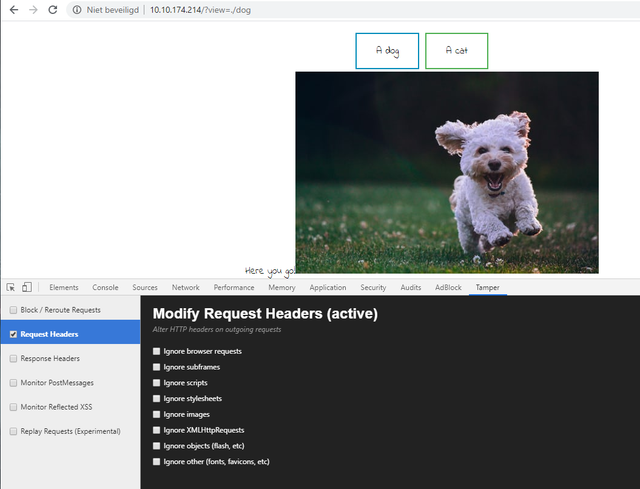
Task: Open the Performance tab
Action: click(x=234, y=287)
